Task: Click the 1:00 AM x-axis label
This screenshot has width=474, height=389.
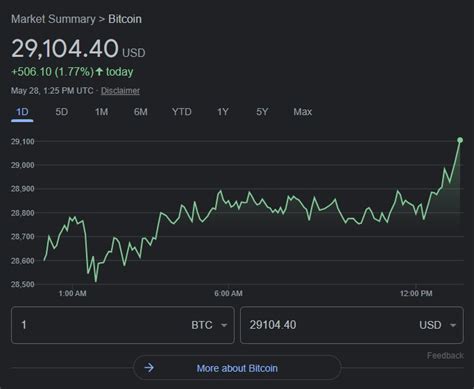Action: [x=72, y=293]
